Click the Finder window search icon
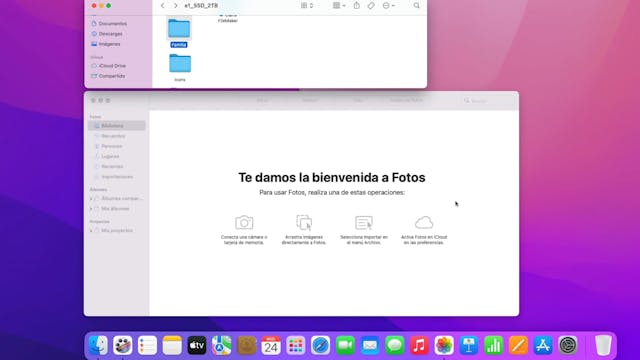This screenshot has width=640, height=360. click(416, 6)
